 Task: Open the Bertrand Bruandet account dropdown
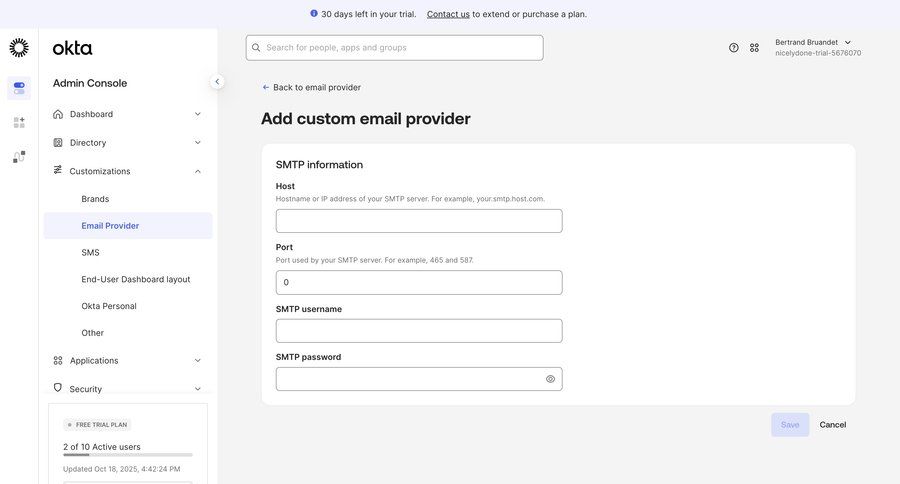point(813,43)
